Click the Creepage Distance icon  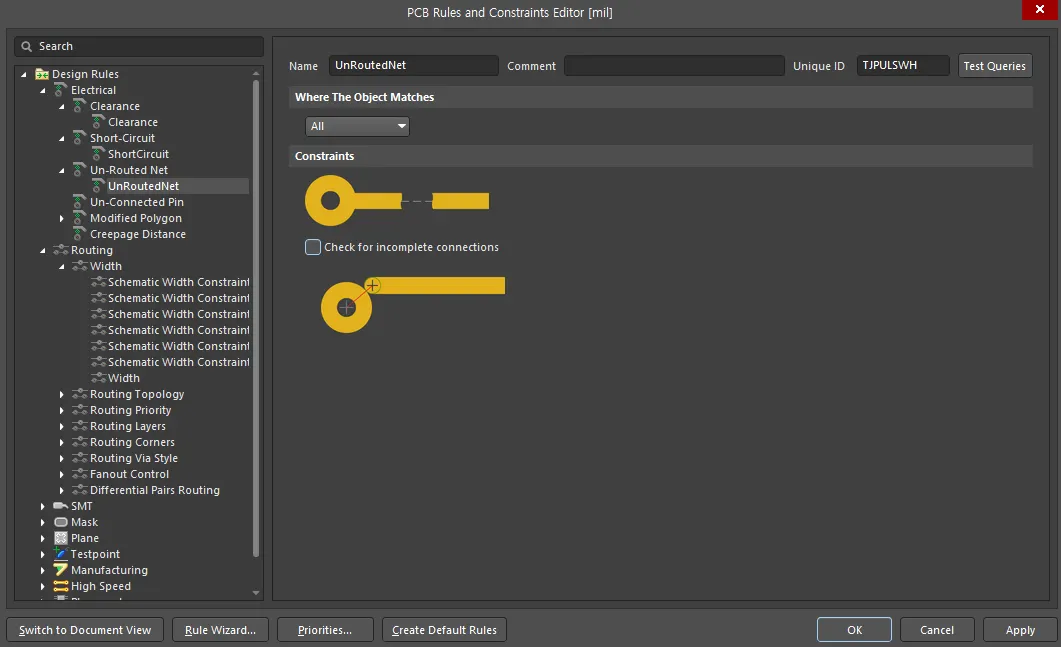[x=80, y=234]
